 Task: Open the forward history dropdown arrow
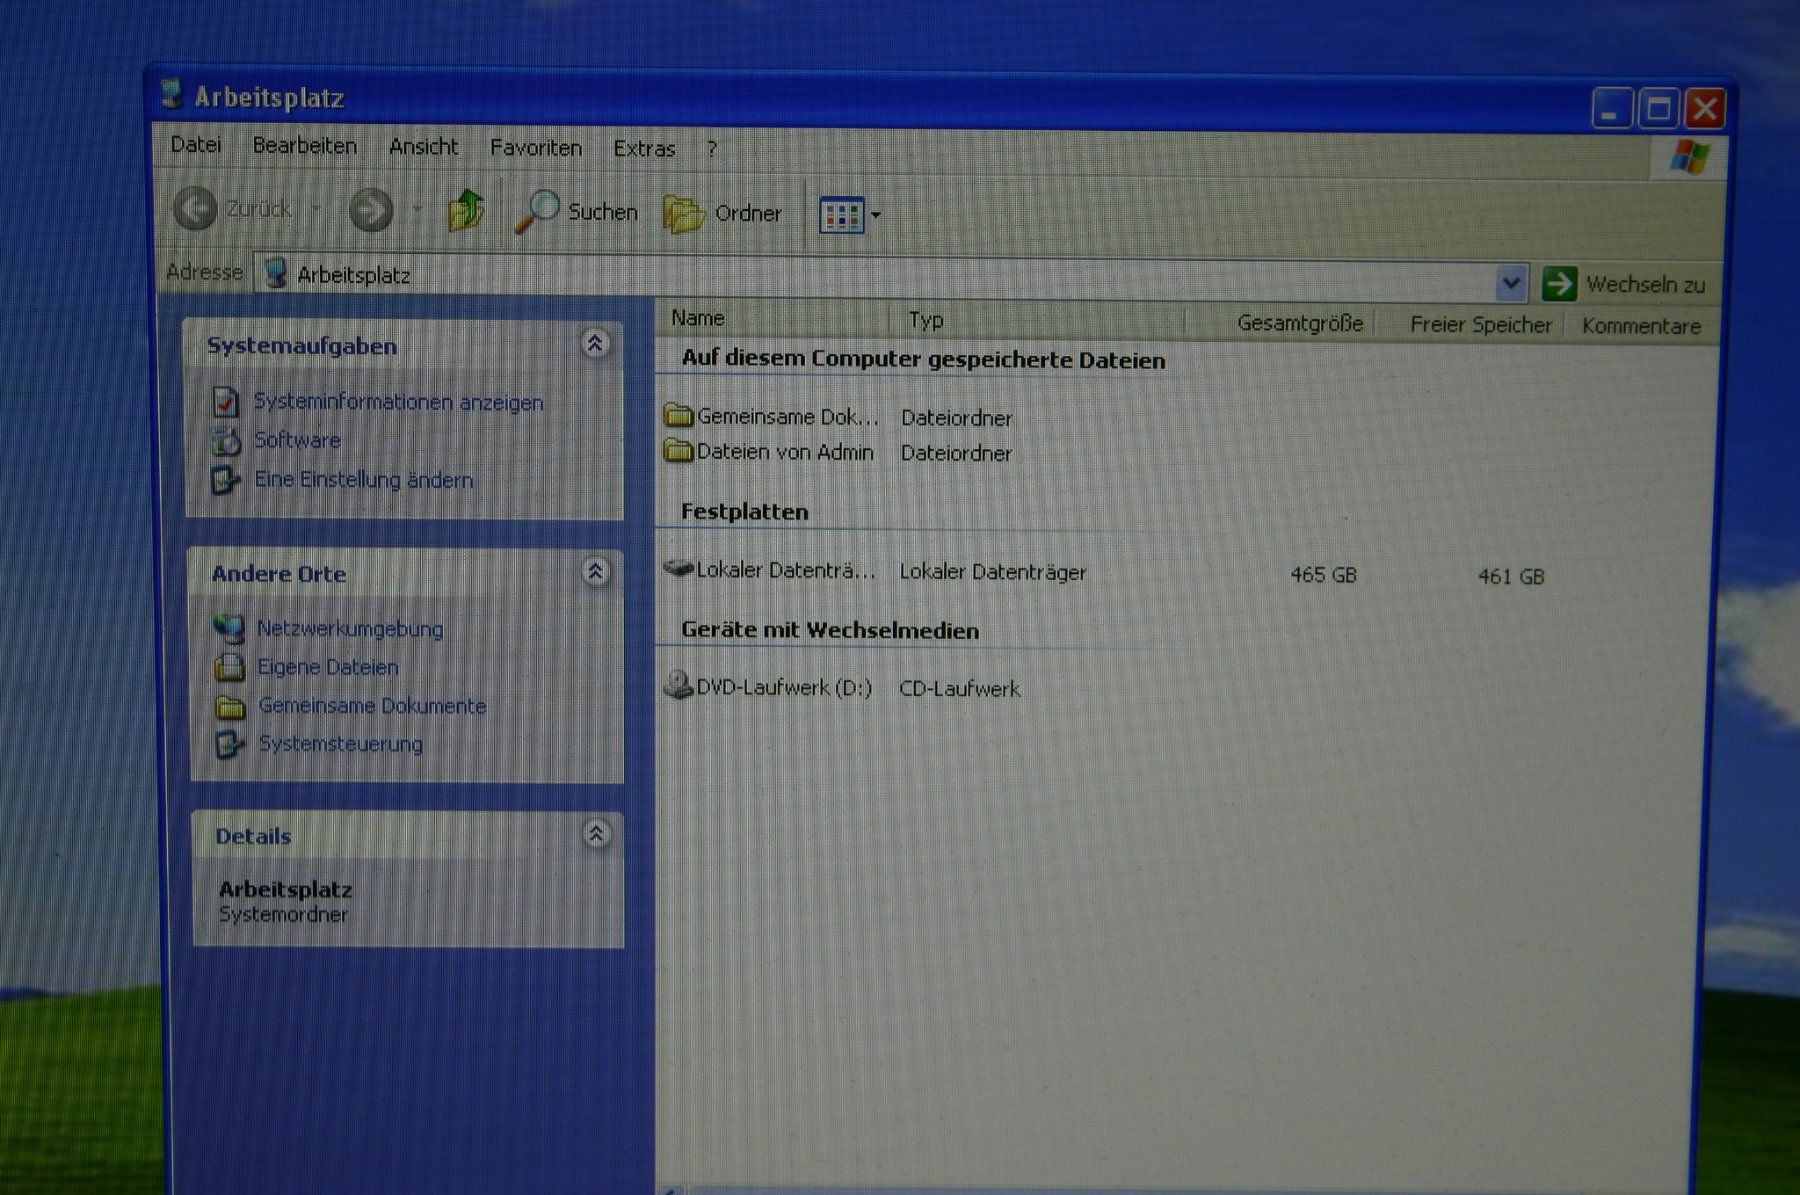pyautogui.click(x=417, y=210)
